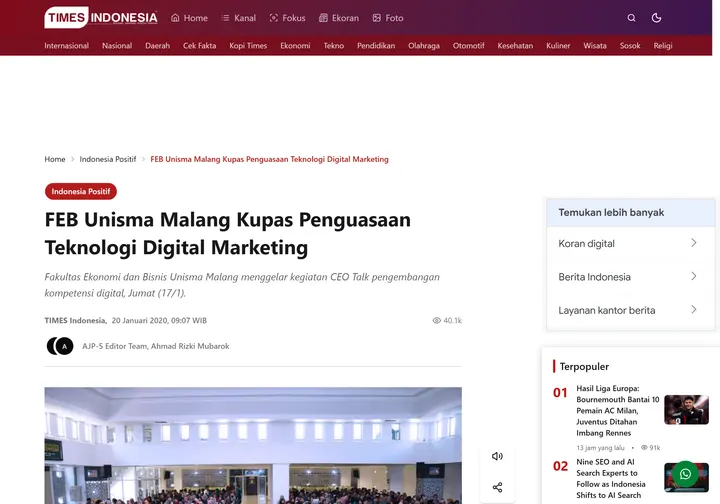The image size is (720, 504).
Task: Open the Hasil Liga Europa popular story
Action: (x=618, y=410)
